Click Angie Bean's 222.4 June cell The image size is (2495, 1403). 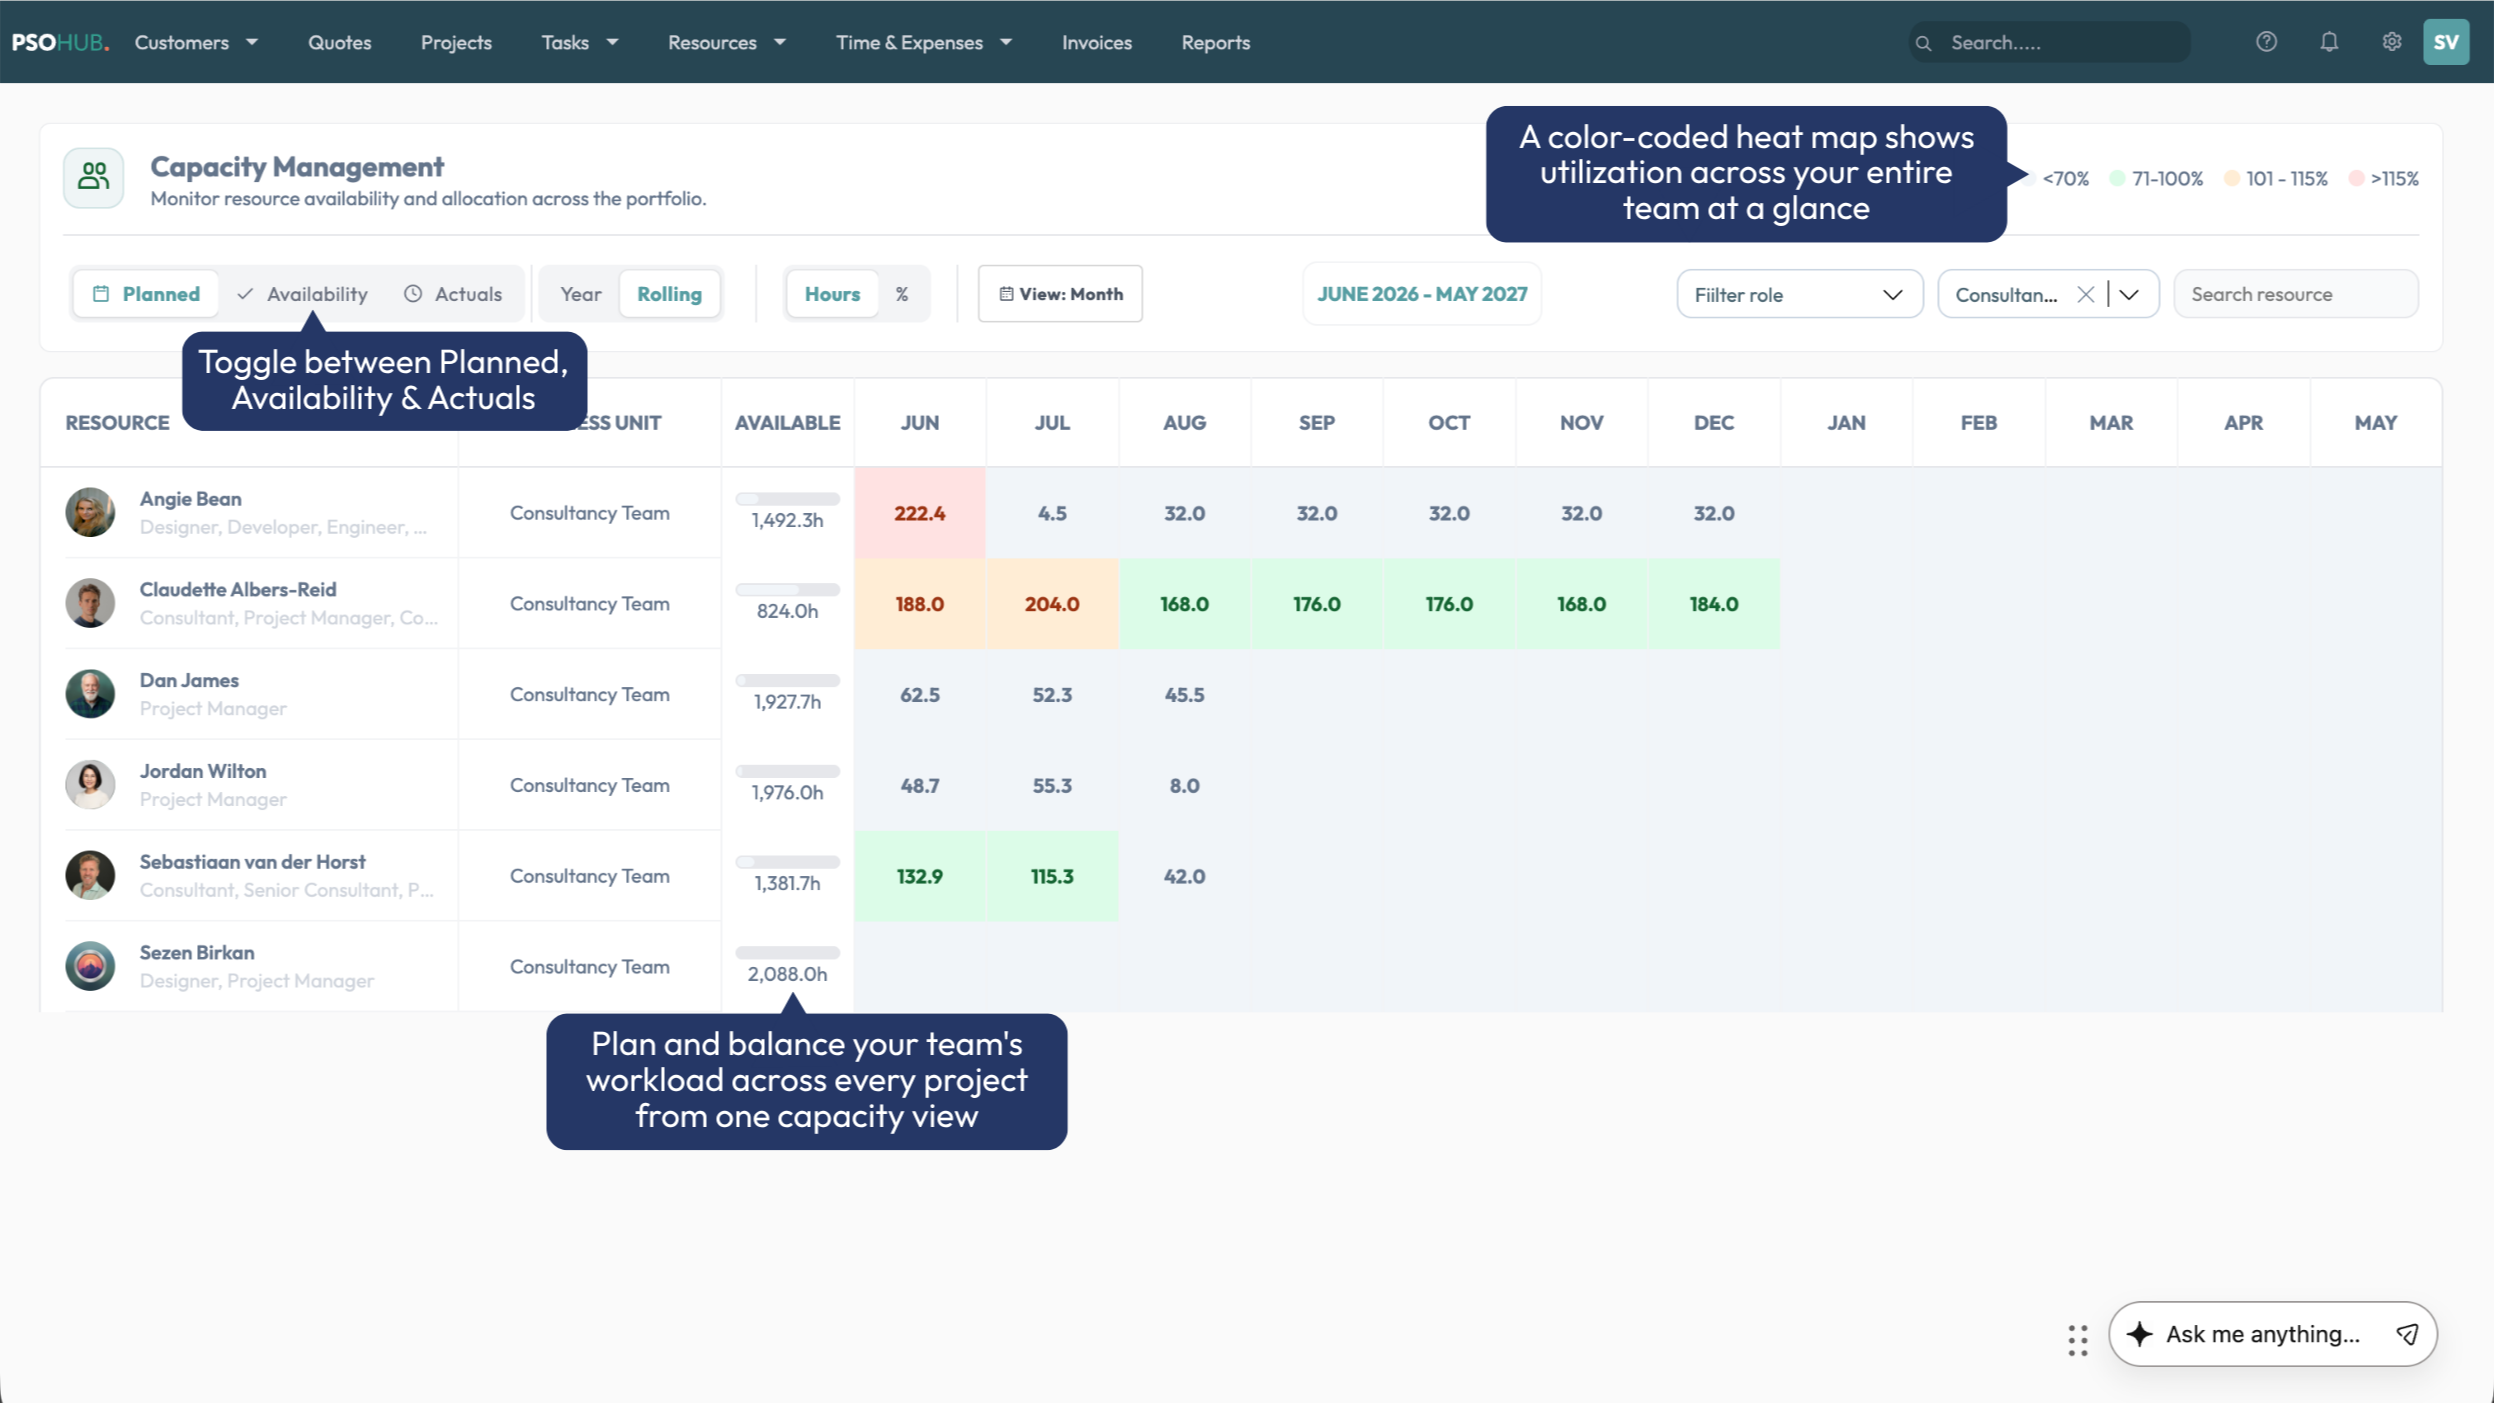919,512
